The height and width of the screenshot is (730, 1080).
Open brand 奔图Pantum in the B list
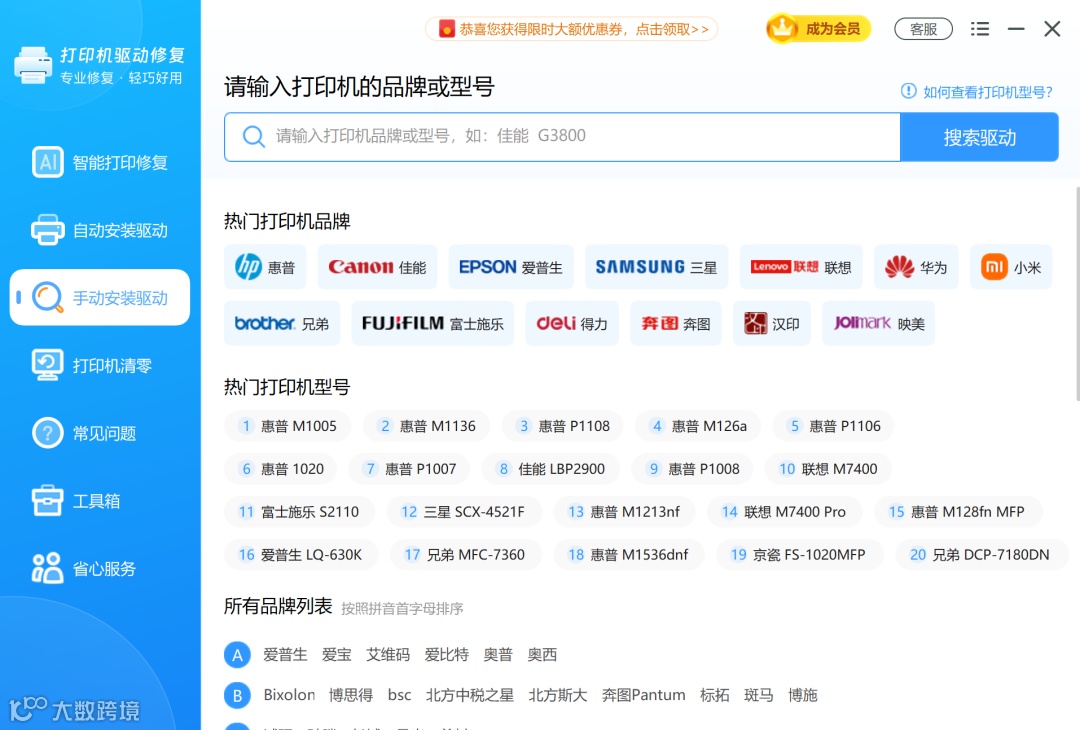[x=643, y=695]
